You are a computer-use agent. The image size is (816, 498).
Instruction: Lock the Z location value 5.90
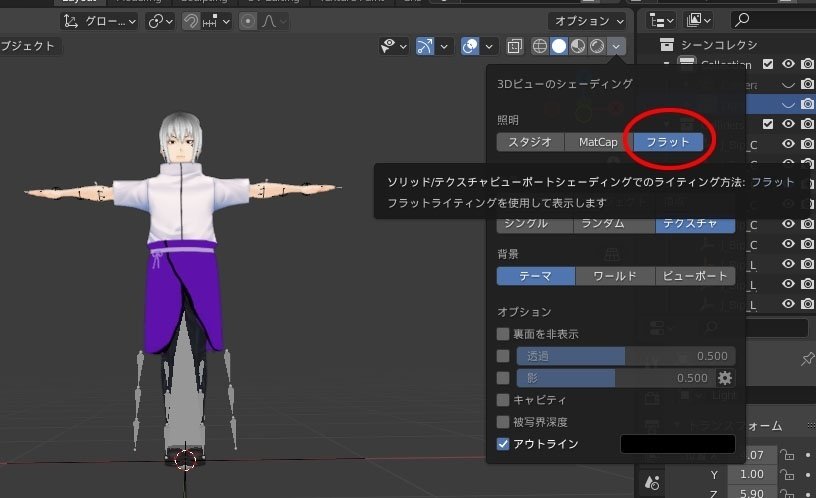click(x=787, y=493)
